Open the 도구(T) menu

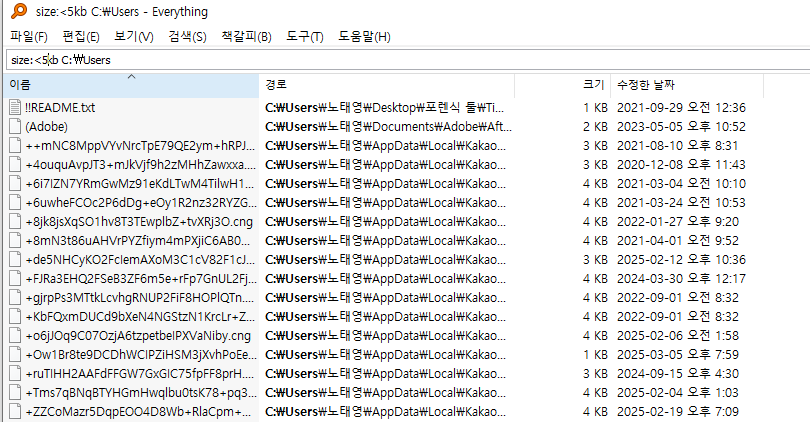coord(305,37)
